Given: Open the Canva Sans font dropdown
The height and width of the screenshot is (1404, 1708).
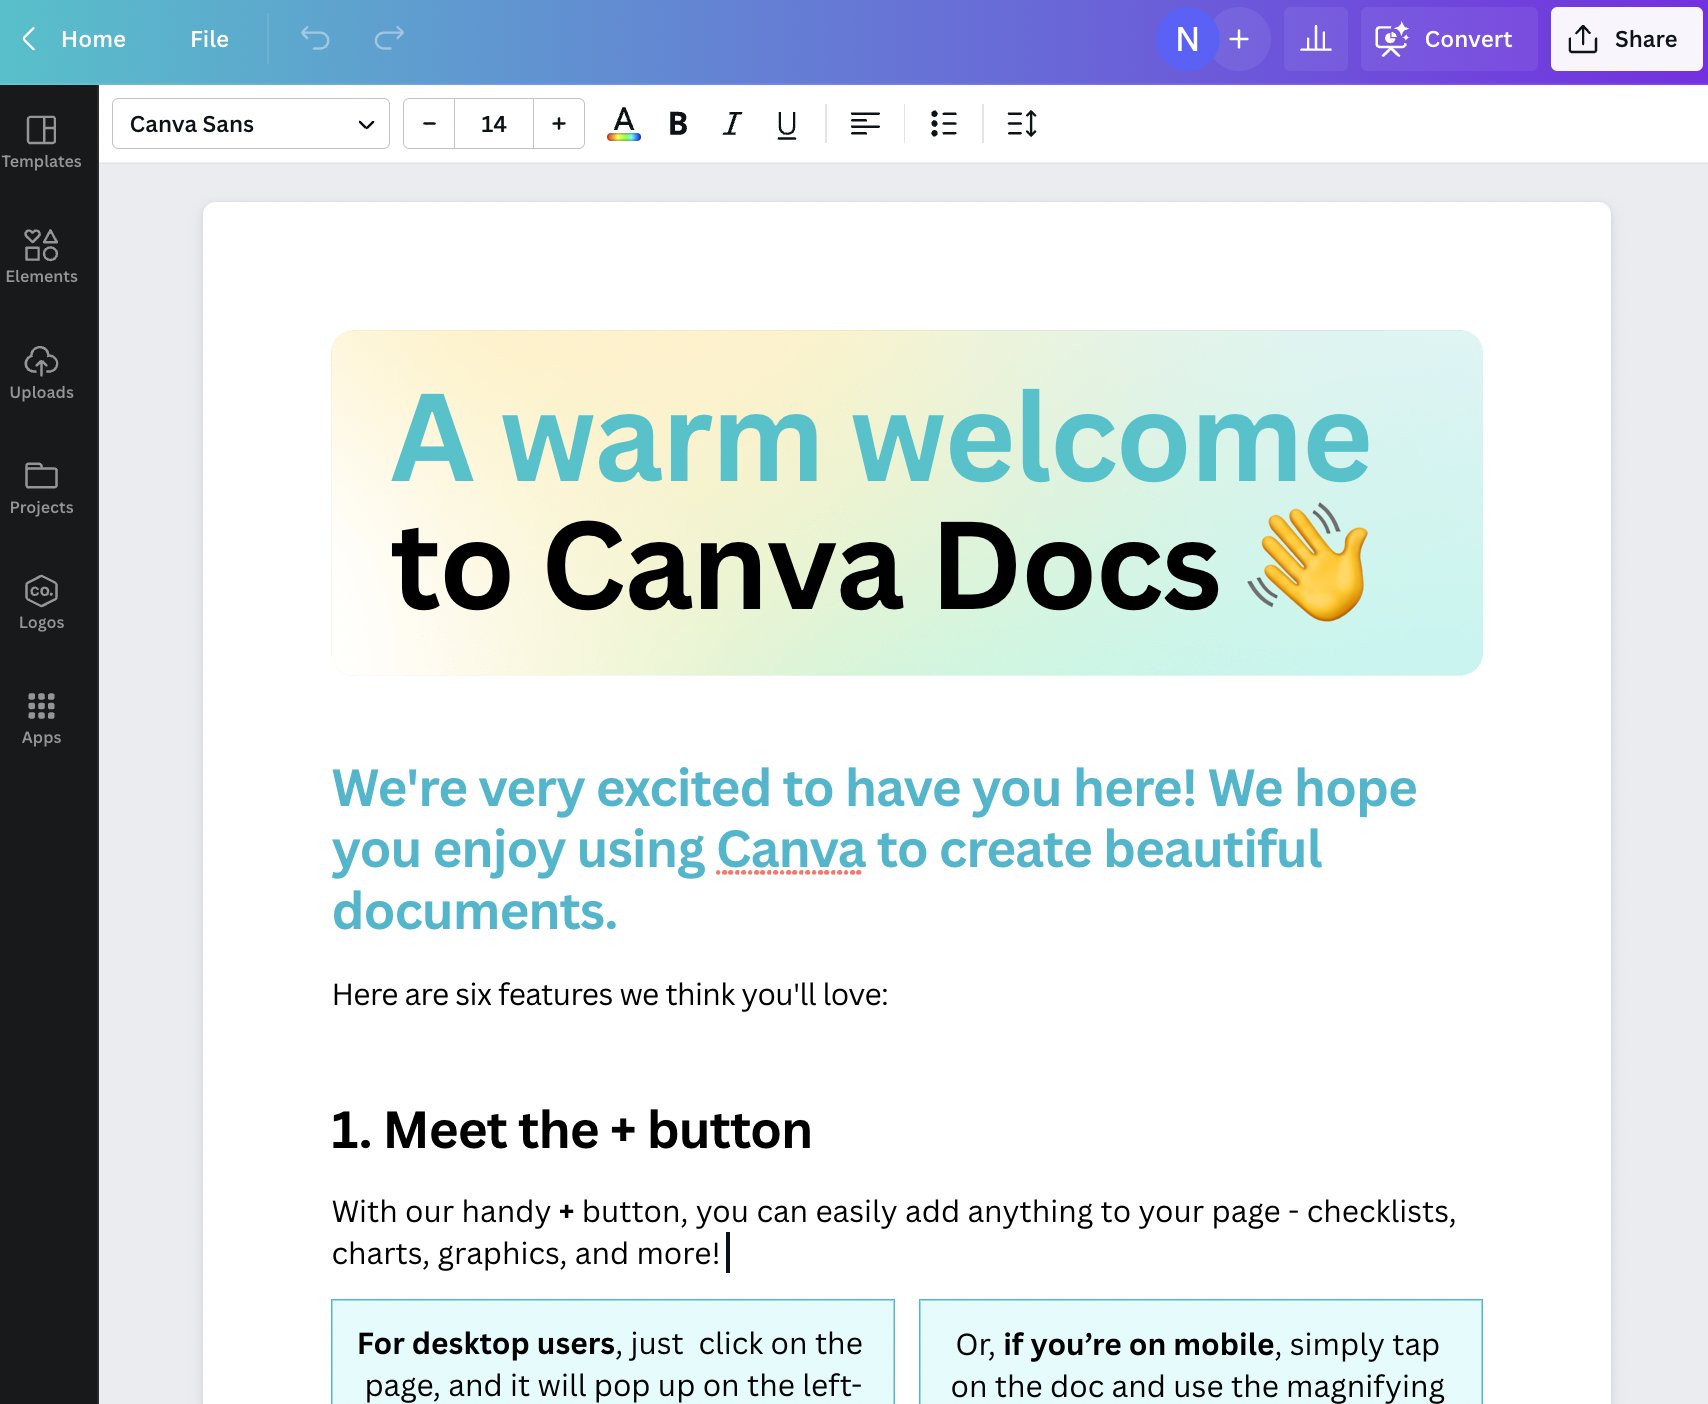Looking at the screenshot, I should [x=250, y=123].
